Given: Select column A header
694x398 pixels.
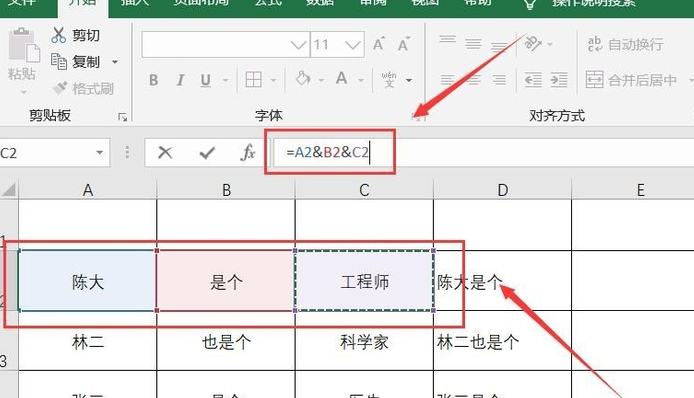Looking at the screenshot, I should [x=88, y=190].
